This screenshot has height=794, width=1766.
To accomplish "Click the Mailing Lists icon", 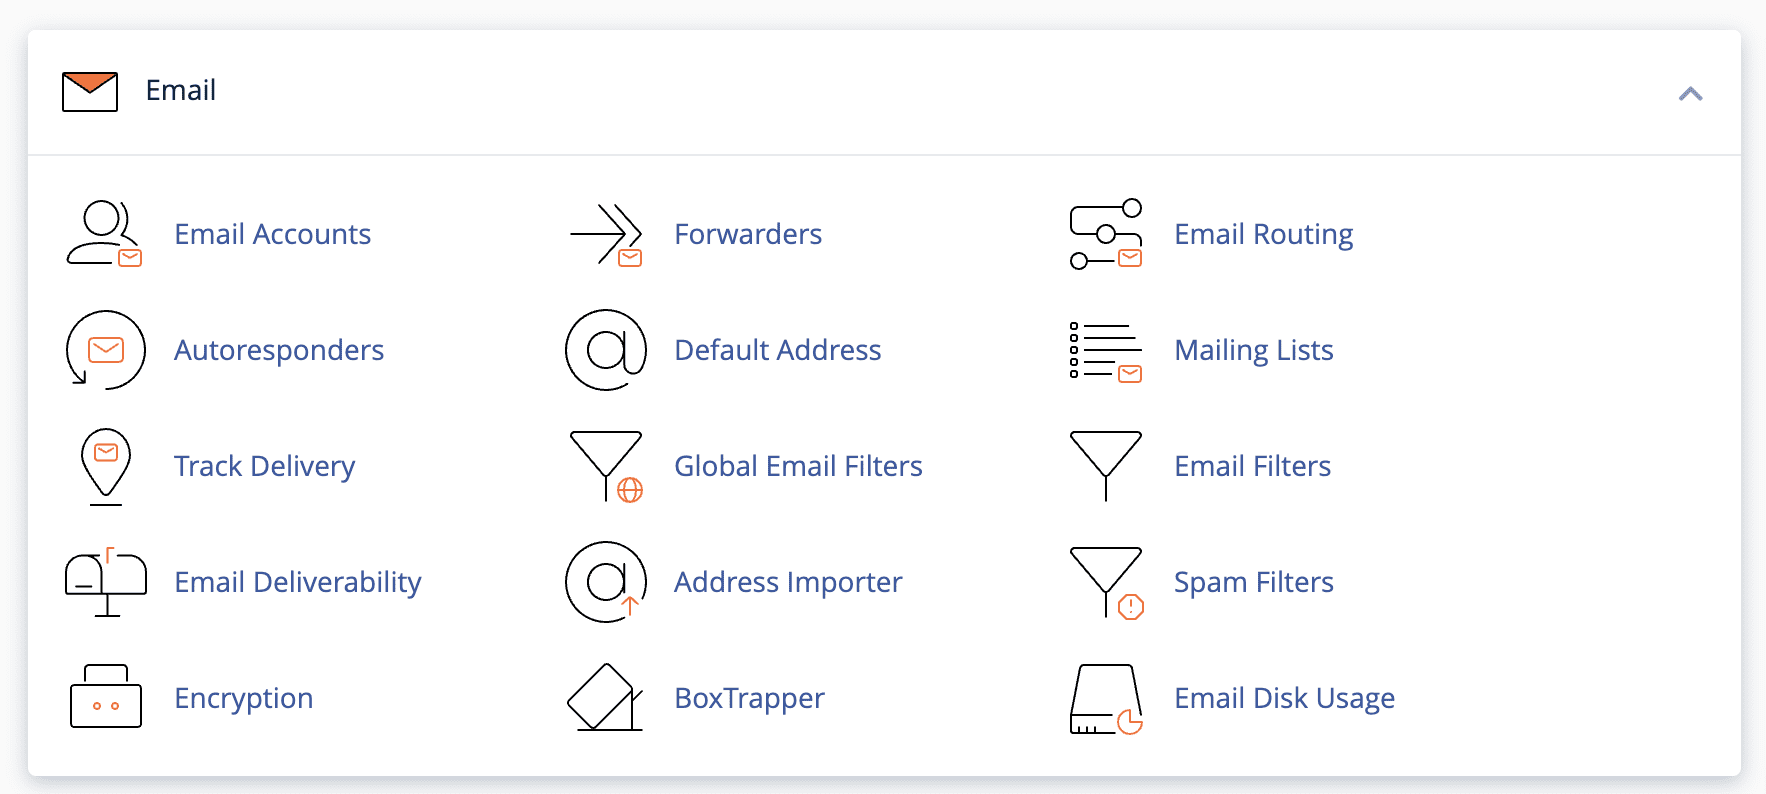I will coord(1106,351).
